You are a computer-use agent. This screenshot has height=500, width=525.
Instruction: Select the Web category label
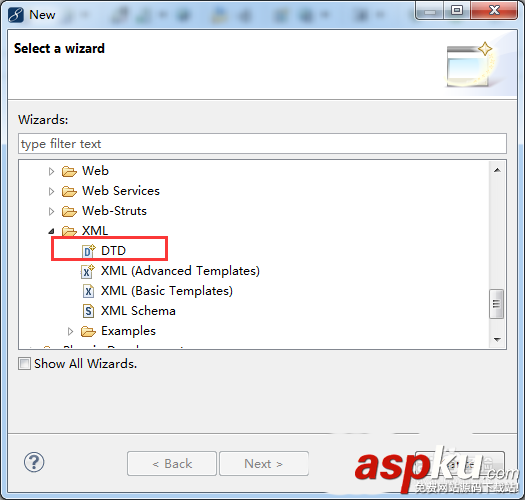coord(95,171)
